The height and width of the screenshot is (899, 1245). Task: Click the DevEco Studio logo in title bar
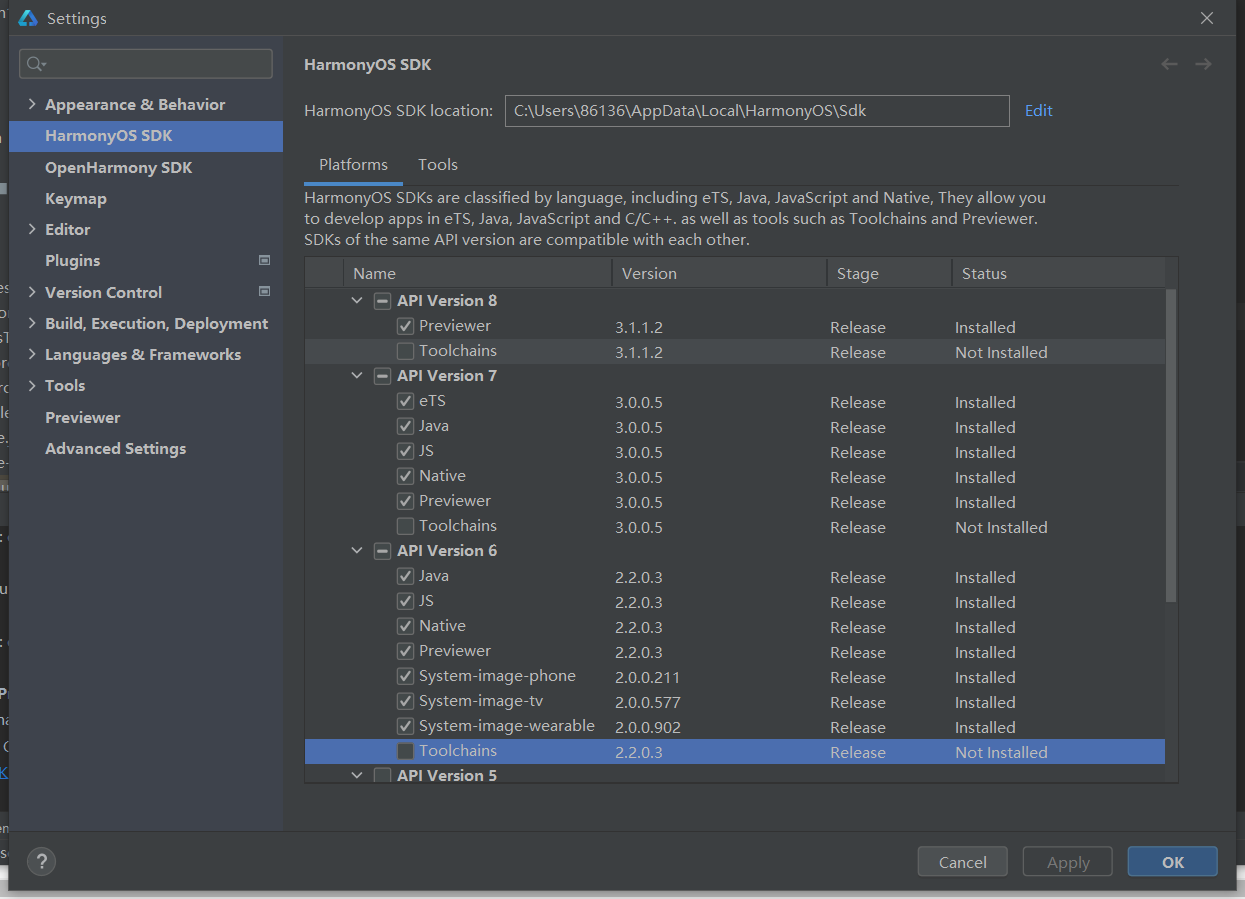click(x=28, y=18)
